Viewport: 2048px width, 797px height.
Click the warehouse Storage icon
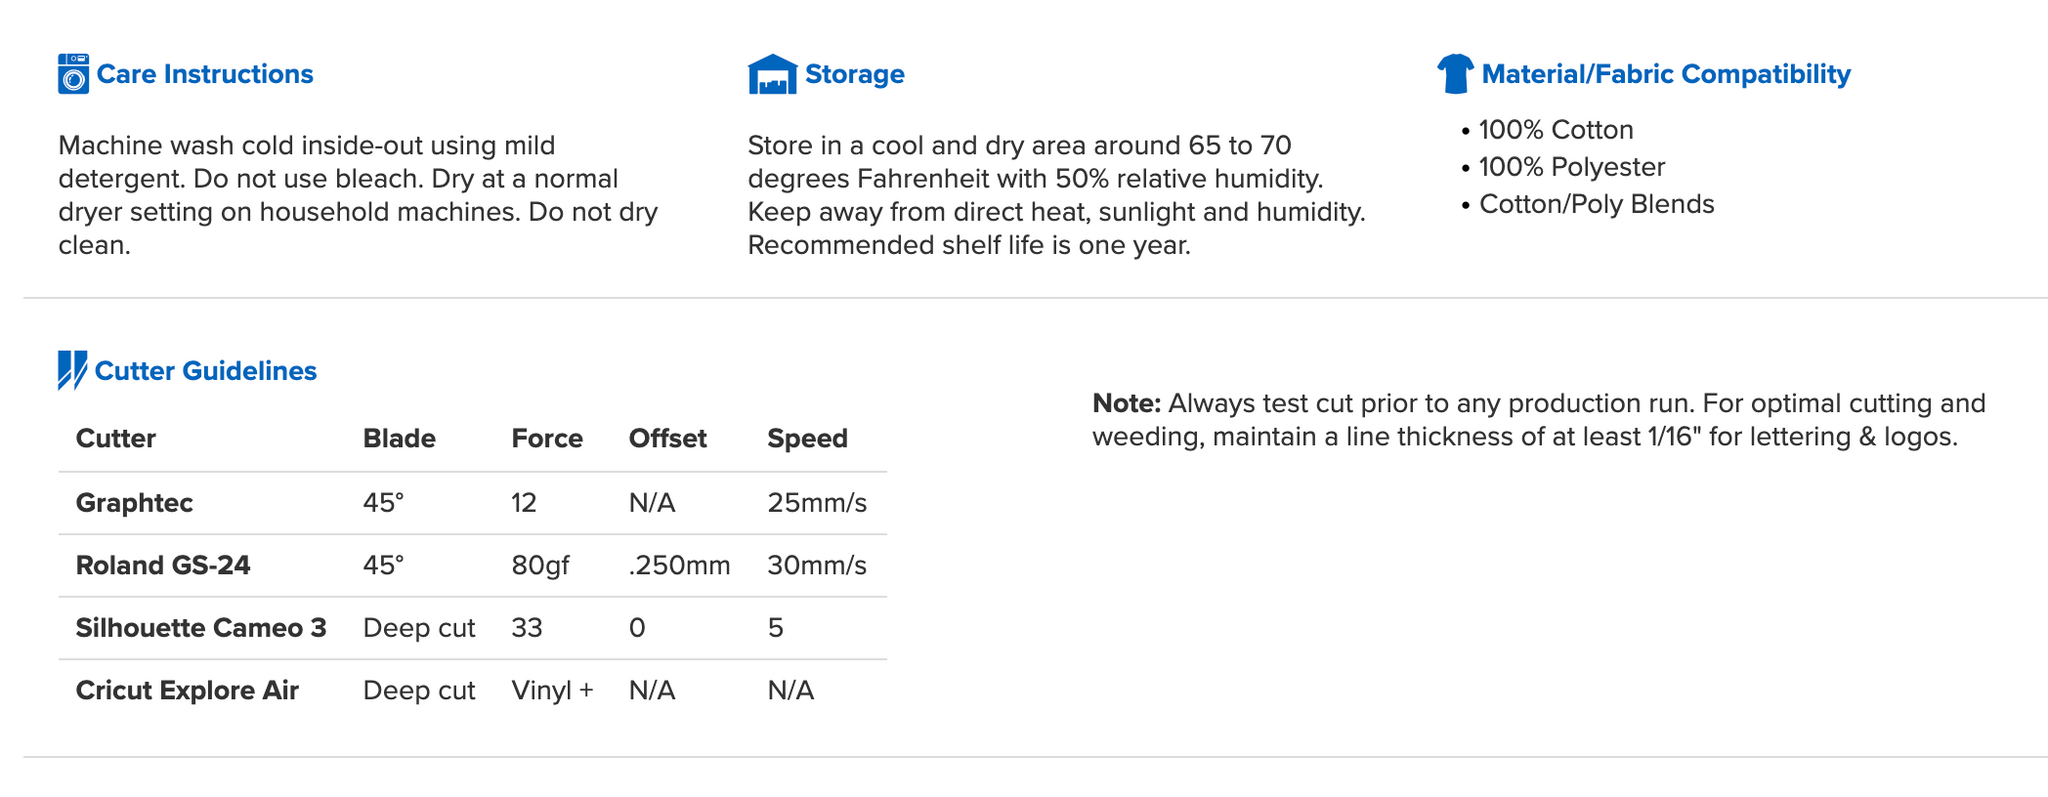[772, 74]
